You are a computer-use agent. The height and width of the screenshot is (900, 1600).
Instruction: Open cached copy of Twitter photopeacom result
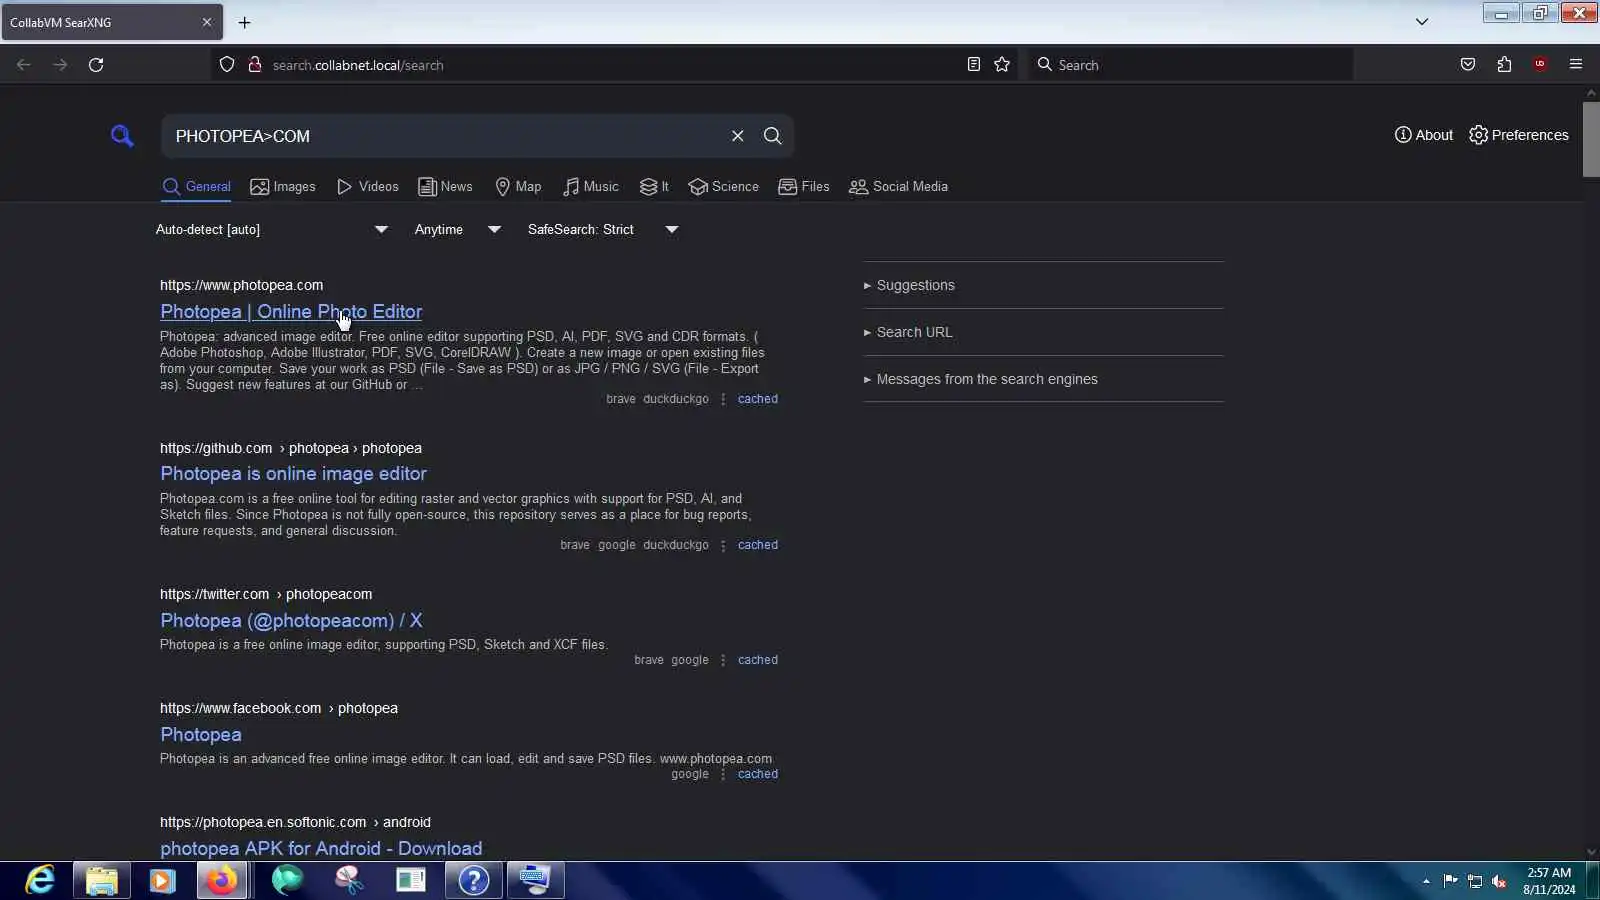tap(757, 660)
